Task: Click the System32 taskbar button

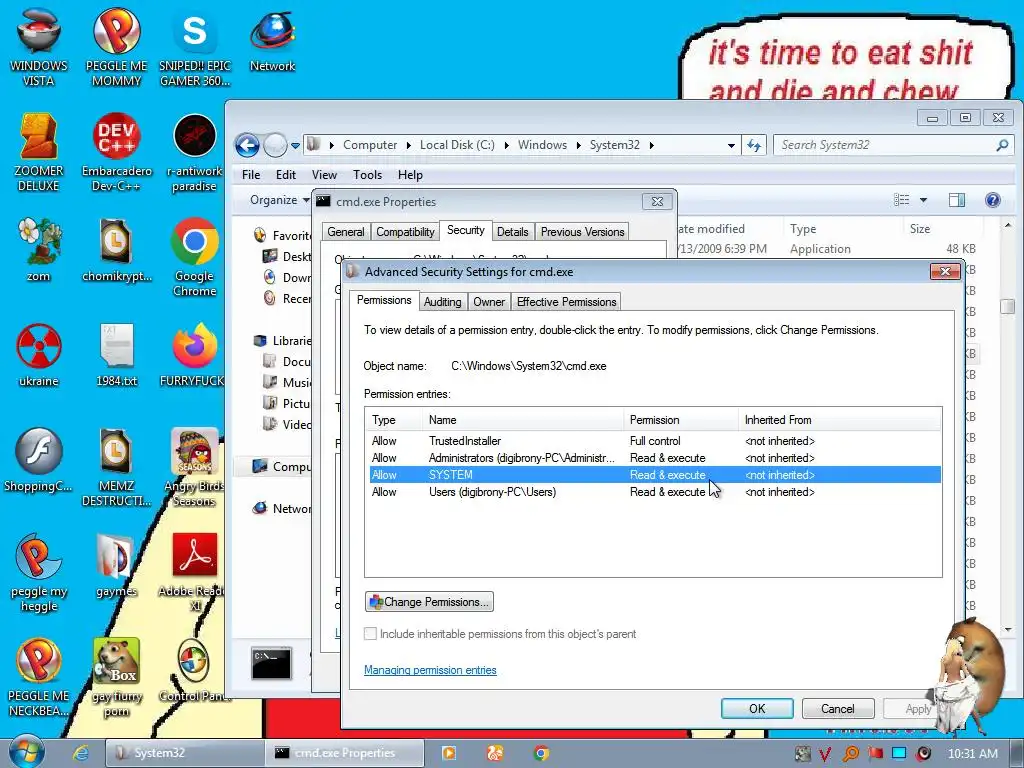Action: click(x=184, y=753)
